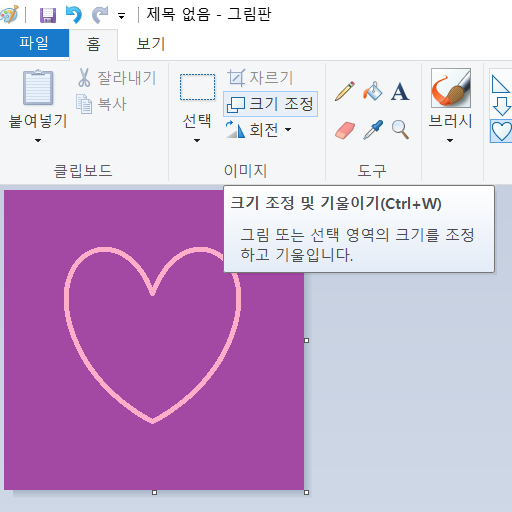Click the 붙여넣기 clipboard icon

coord(38,88)
